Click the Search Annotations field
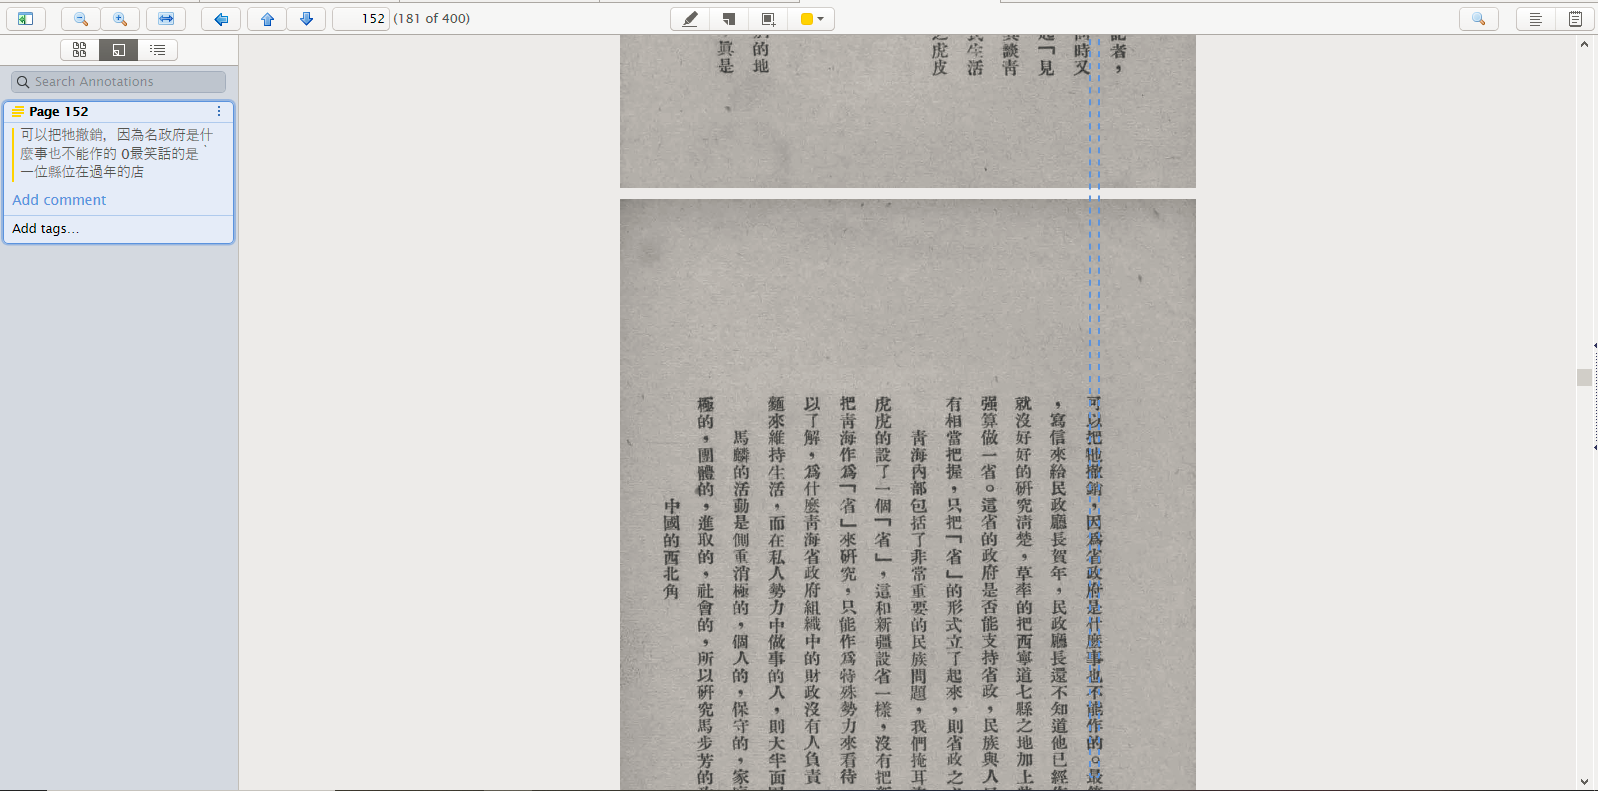 click(118, 82)
